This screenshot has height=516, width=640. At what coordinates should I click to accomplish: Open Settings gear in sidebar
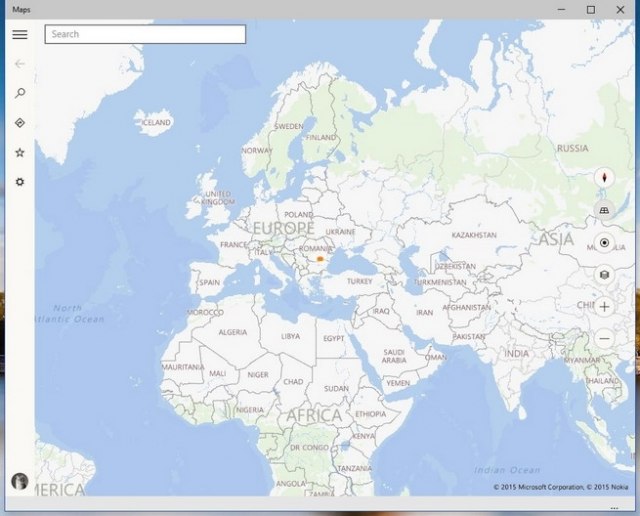(x=20, y=182)
